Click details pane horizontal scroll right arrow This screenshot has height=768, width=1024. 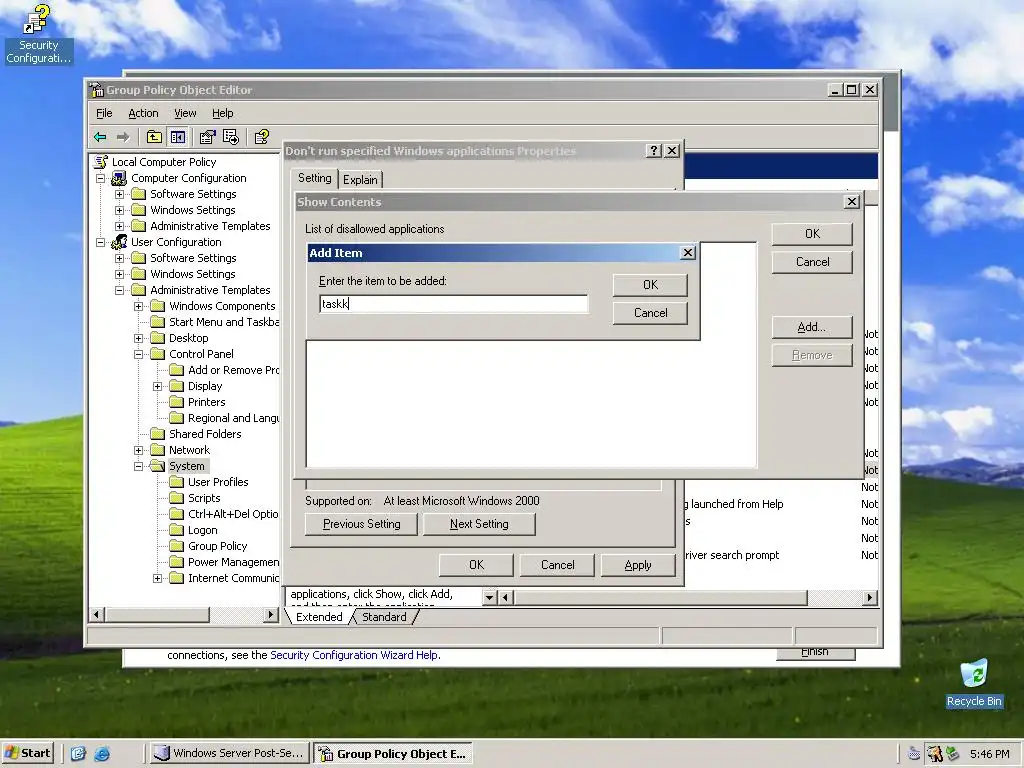pyautogui.click(x=869, y=598)
